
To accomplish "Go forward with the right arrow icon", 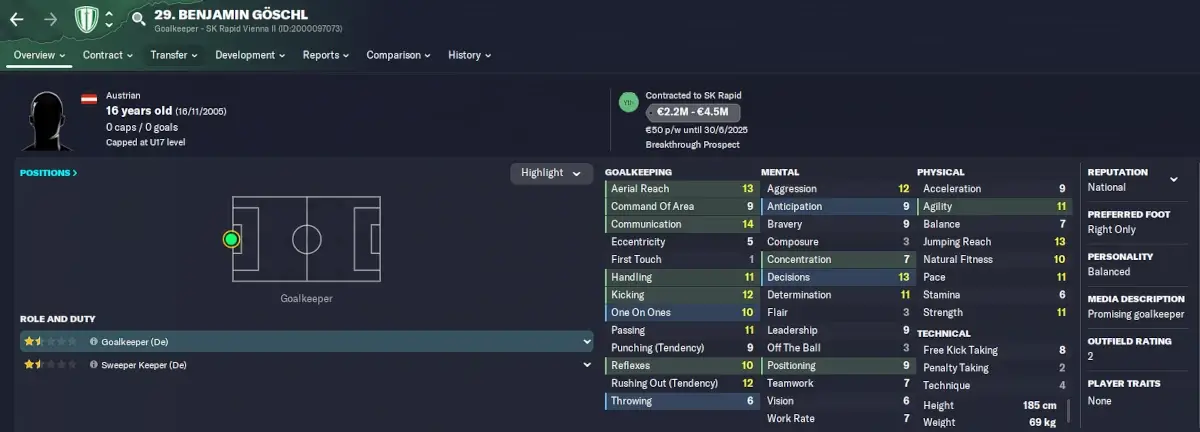I will 50,19.
